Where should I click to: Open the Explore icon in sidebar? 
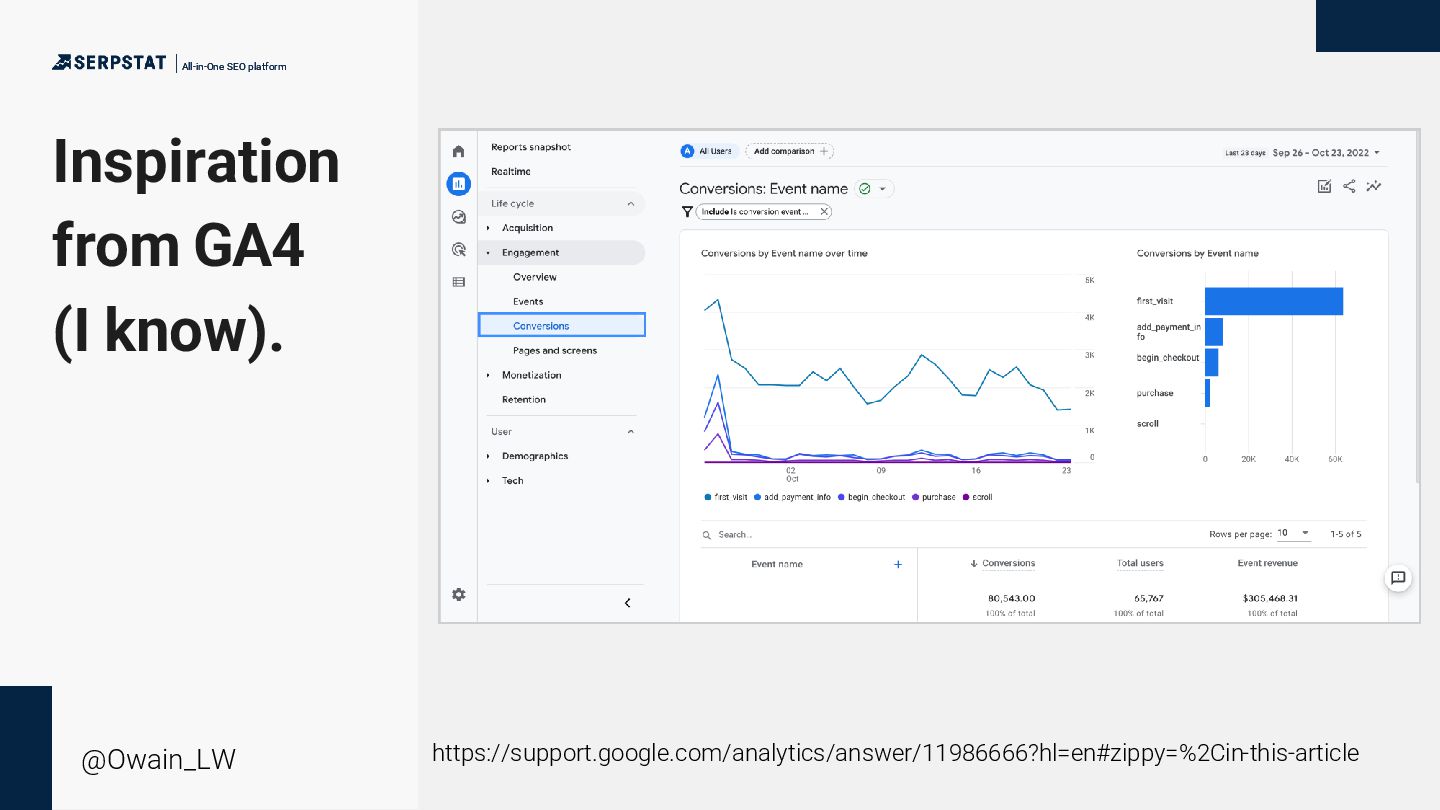pos(458,216)
